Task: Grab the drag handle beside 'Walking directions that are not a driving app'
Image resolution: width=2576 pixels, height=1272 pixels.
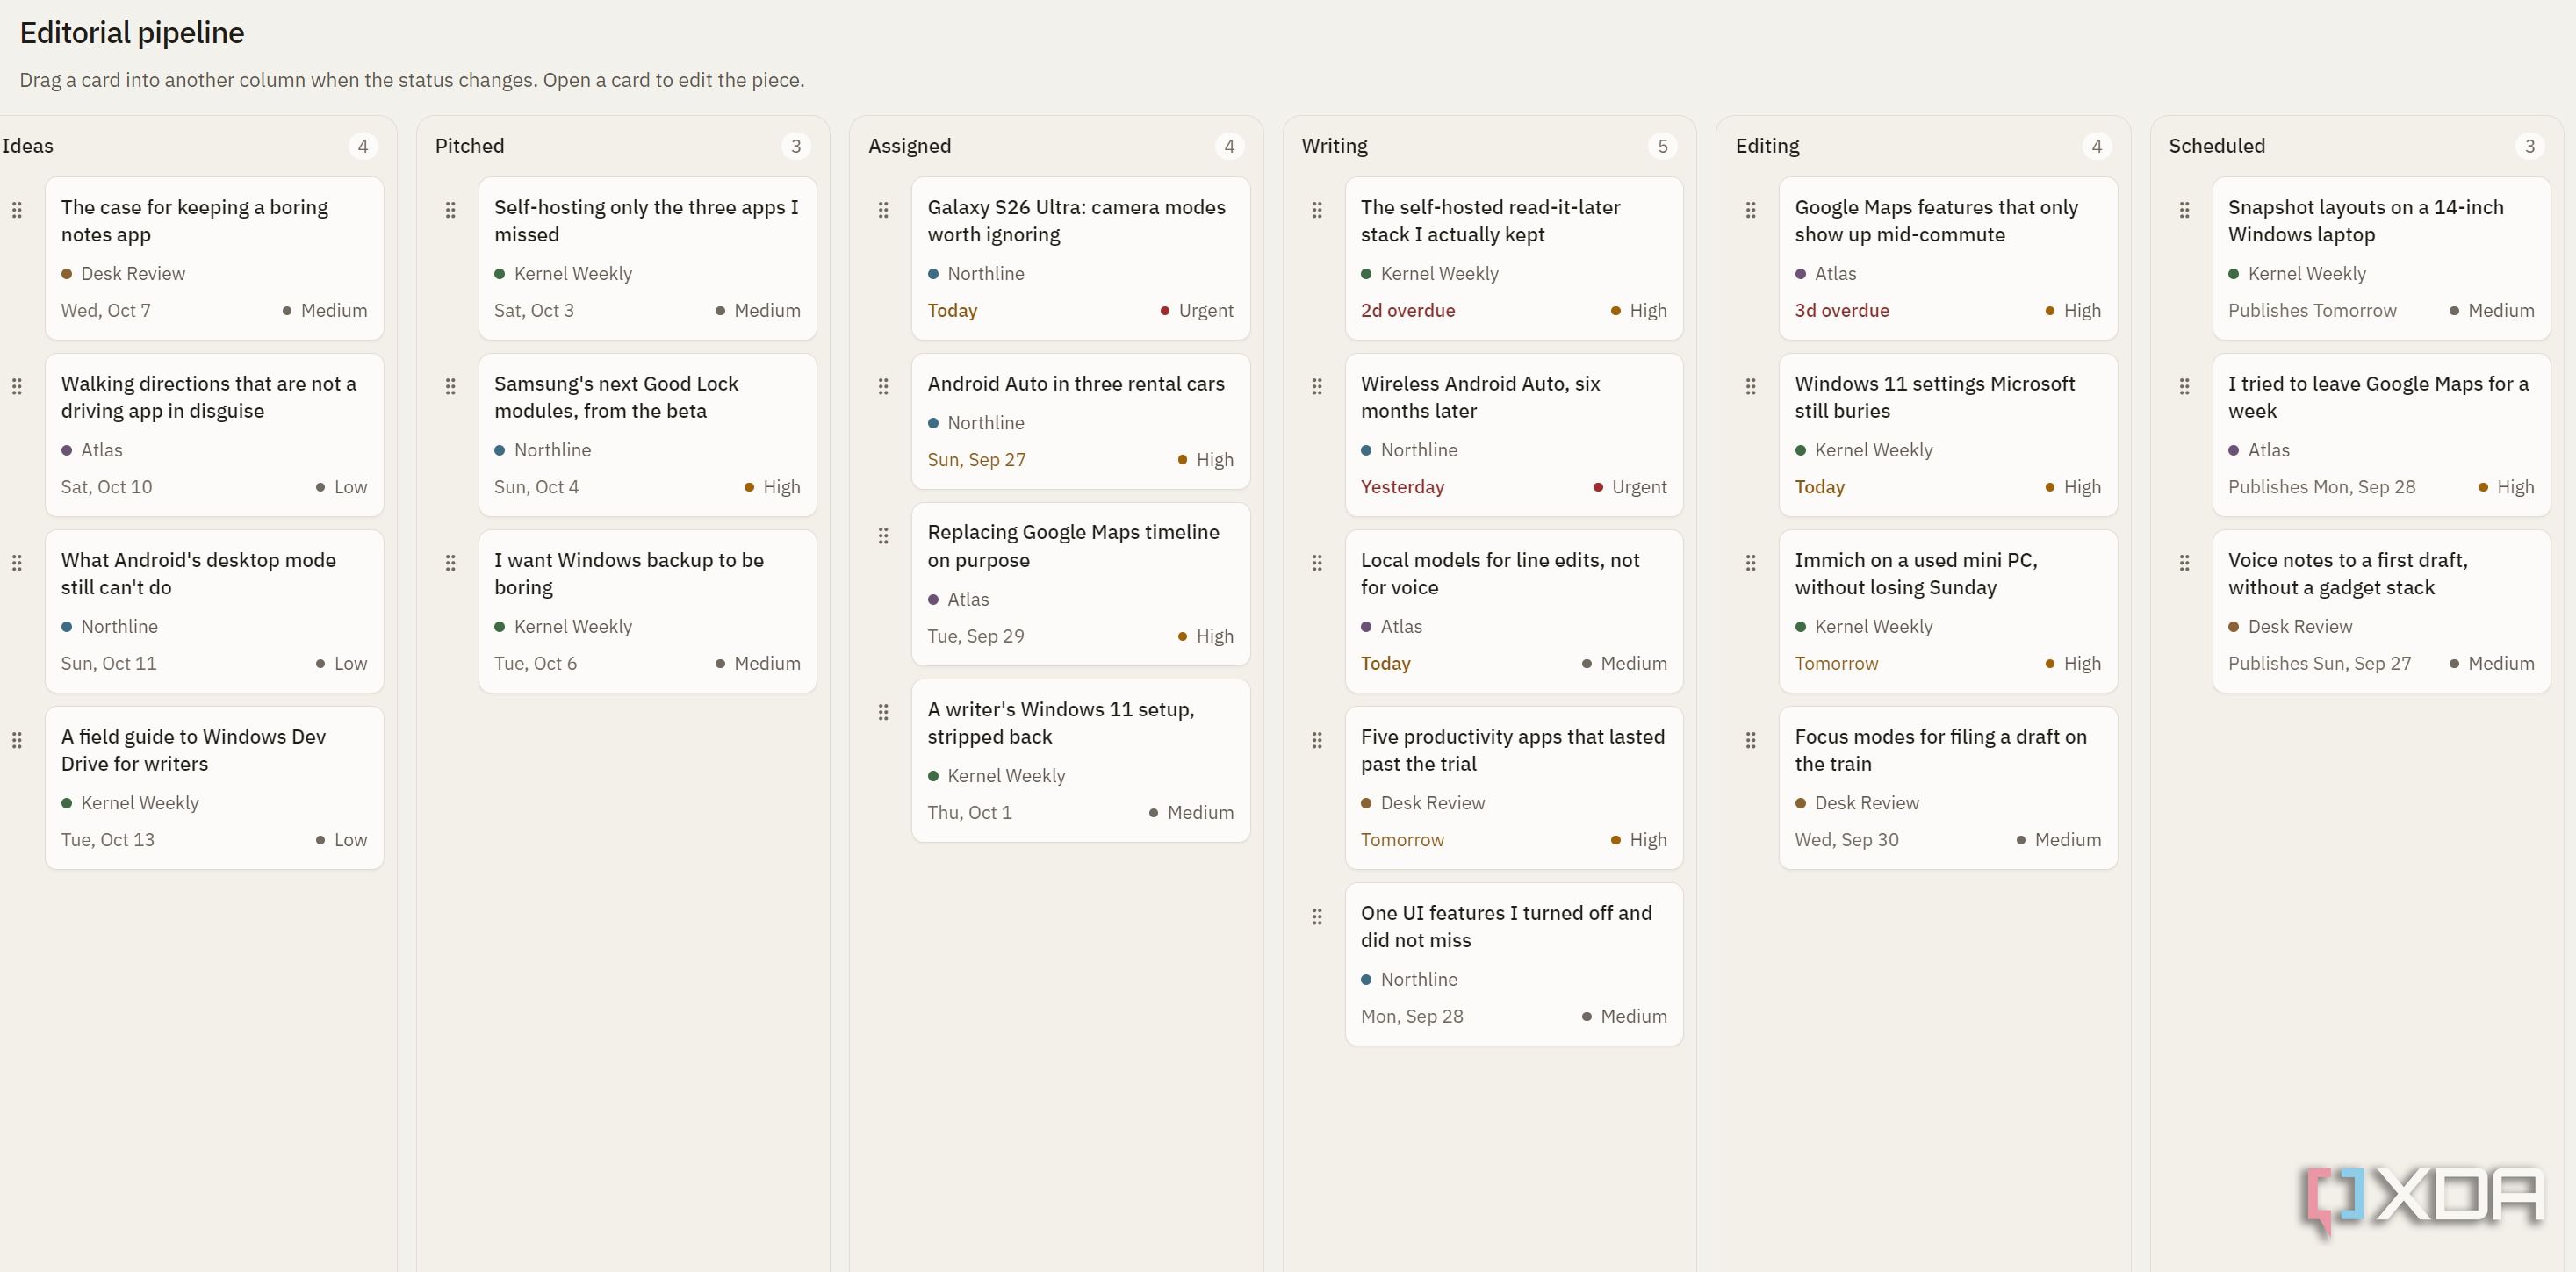Action: click(17, 386)
